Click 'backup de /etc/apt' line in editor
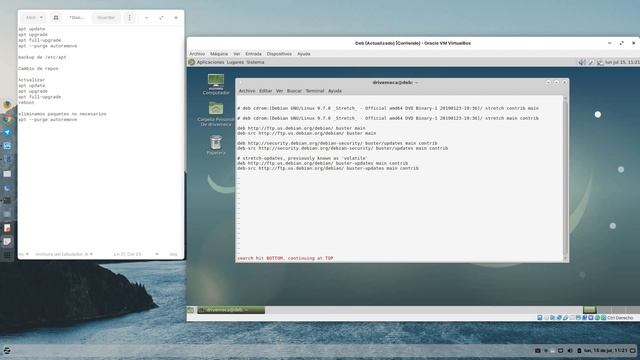Image resolution: width=640 pixels, height=360 pixels. coord(42,58)
